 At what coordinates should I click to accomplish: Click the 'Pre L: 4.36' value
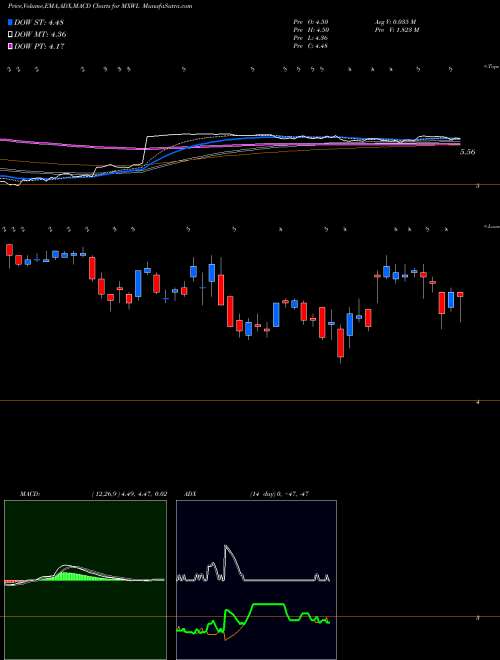pos(311,38)
